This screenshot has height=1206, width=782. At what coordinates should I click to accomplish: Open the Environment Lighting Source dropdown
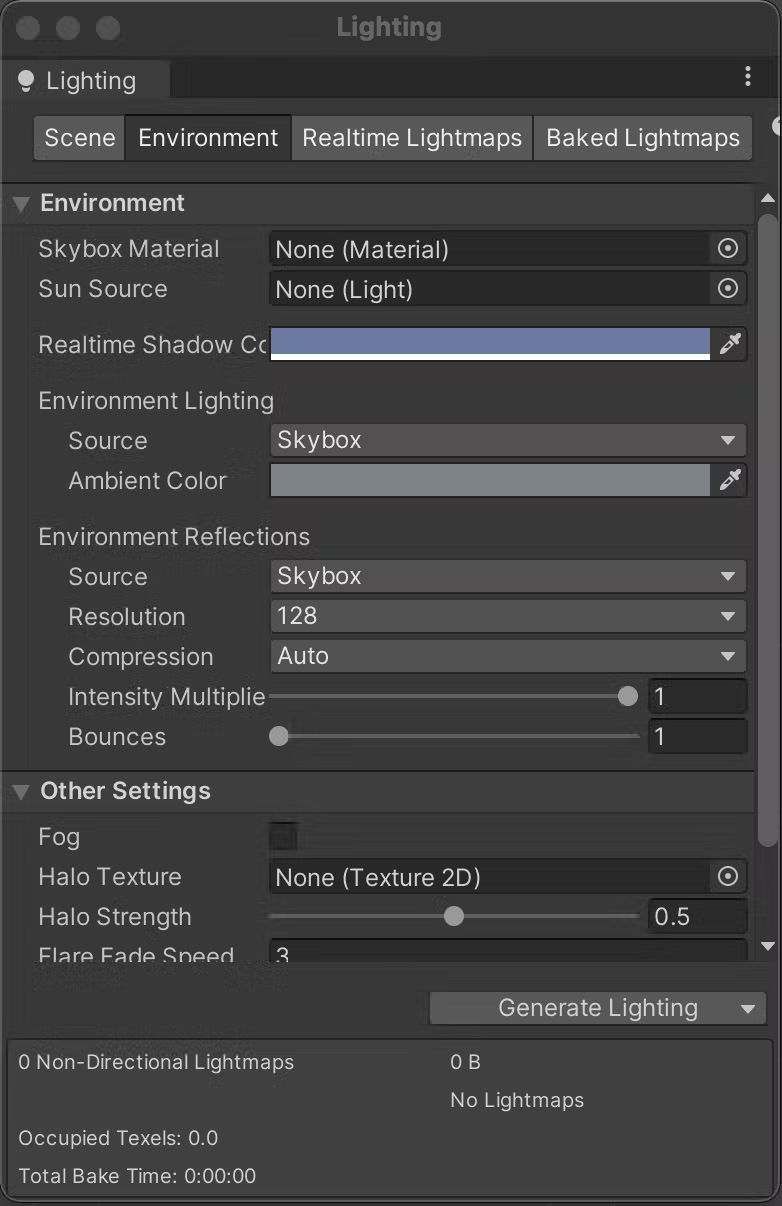tap(507, 440)
